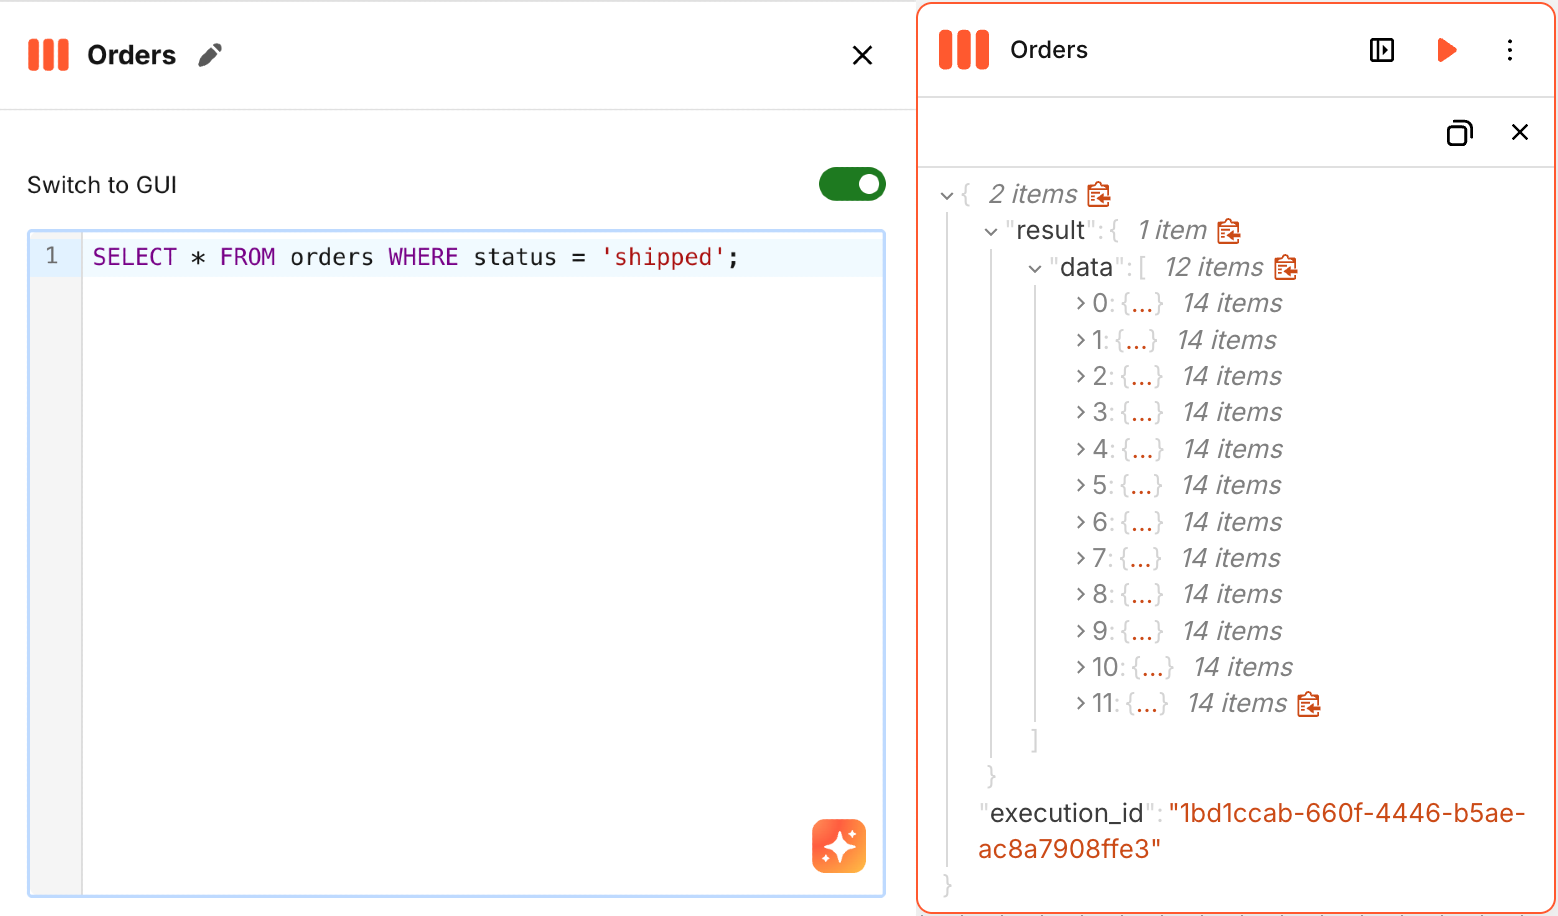Screen dimensions: 1558x916
Task: Click the "Switch to GUI" label
Action: (x=102, y=185)
